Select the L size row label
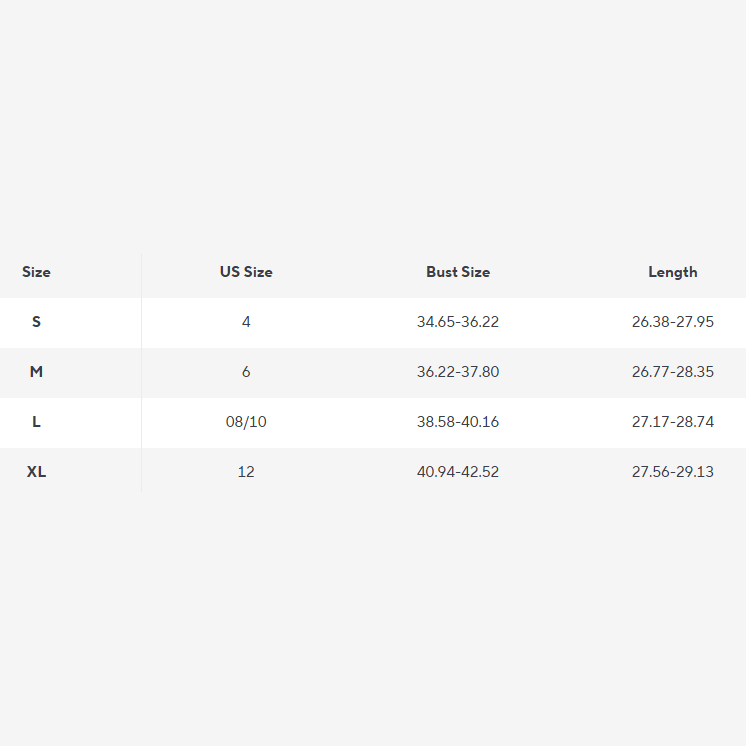The width and height of the screenshot is (746, 746). click(x=36, y=422)
